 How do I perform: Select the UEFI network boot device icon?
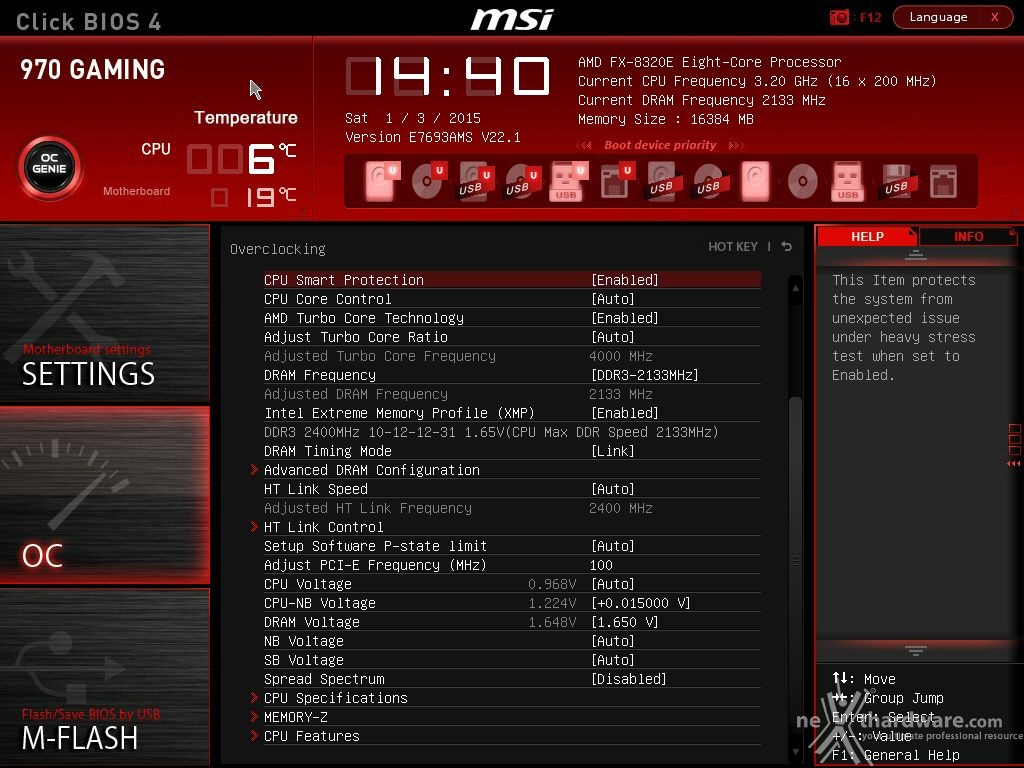pyautogui.click(x=616, y=180)
